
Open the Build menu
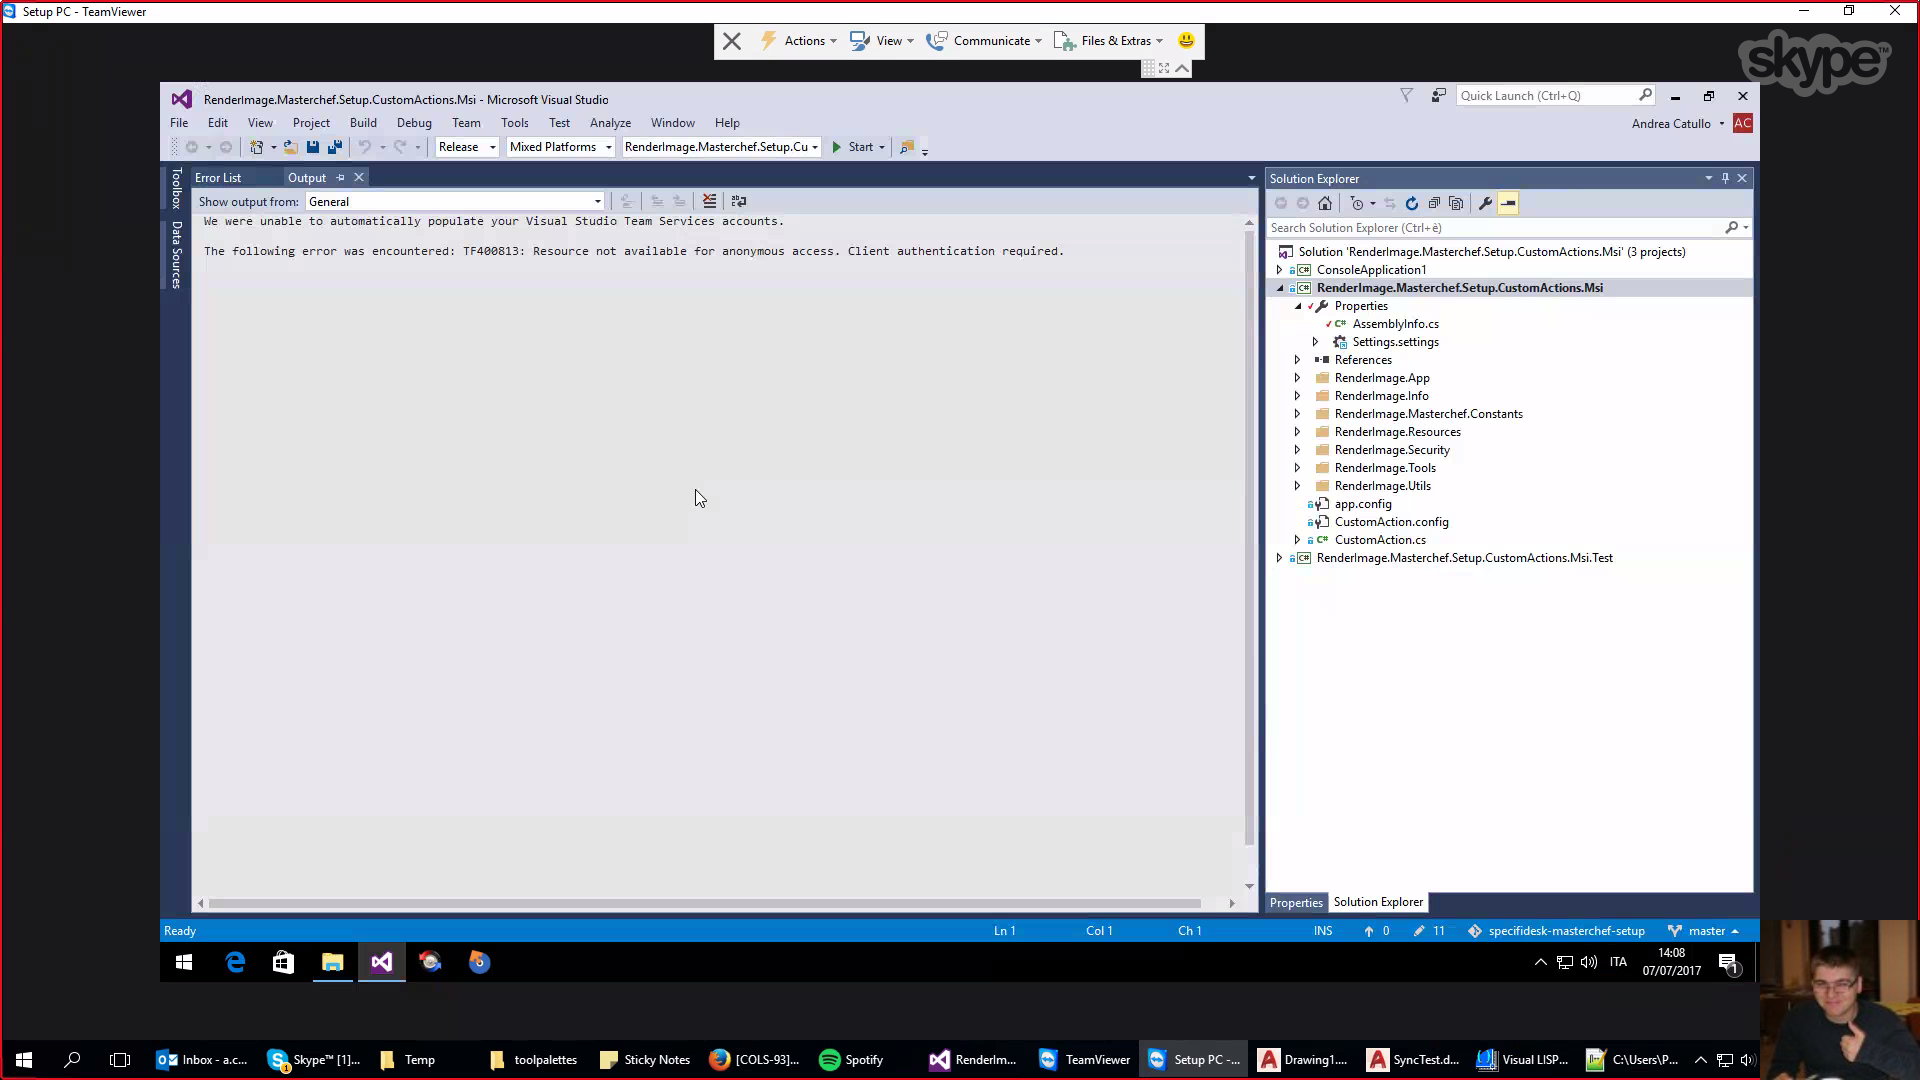pyautogui.click(x=363, y=123)
